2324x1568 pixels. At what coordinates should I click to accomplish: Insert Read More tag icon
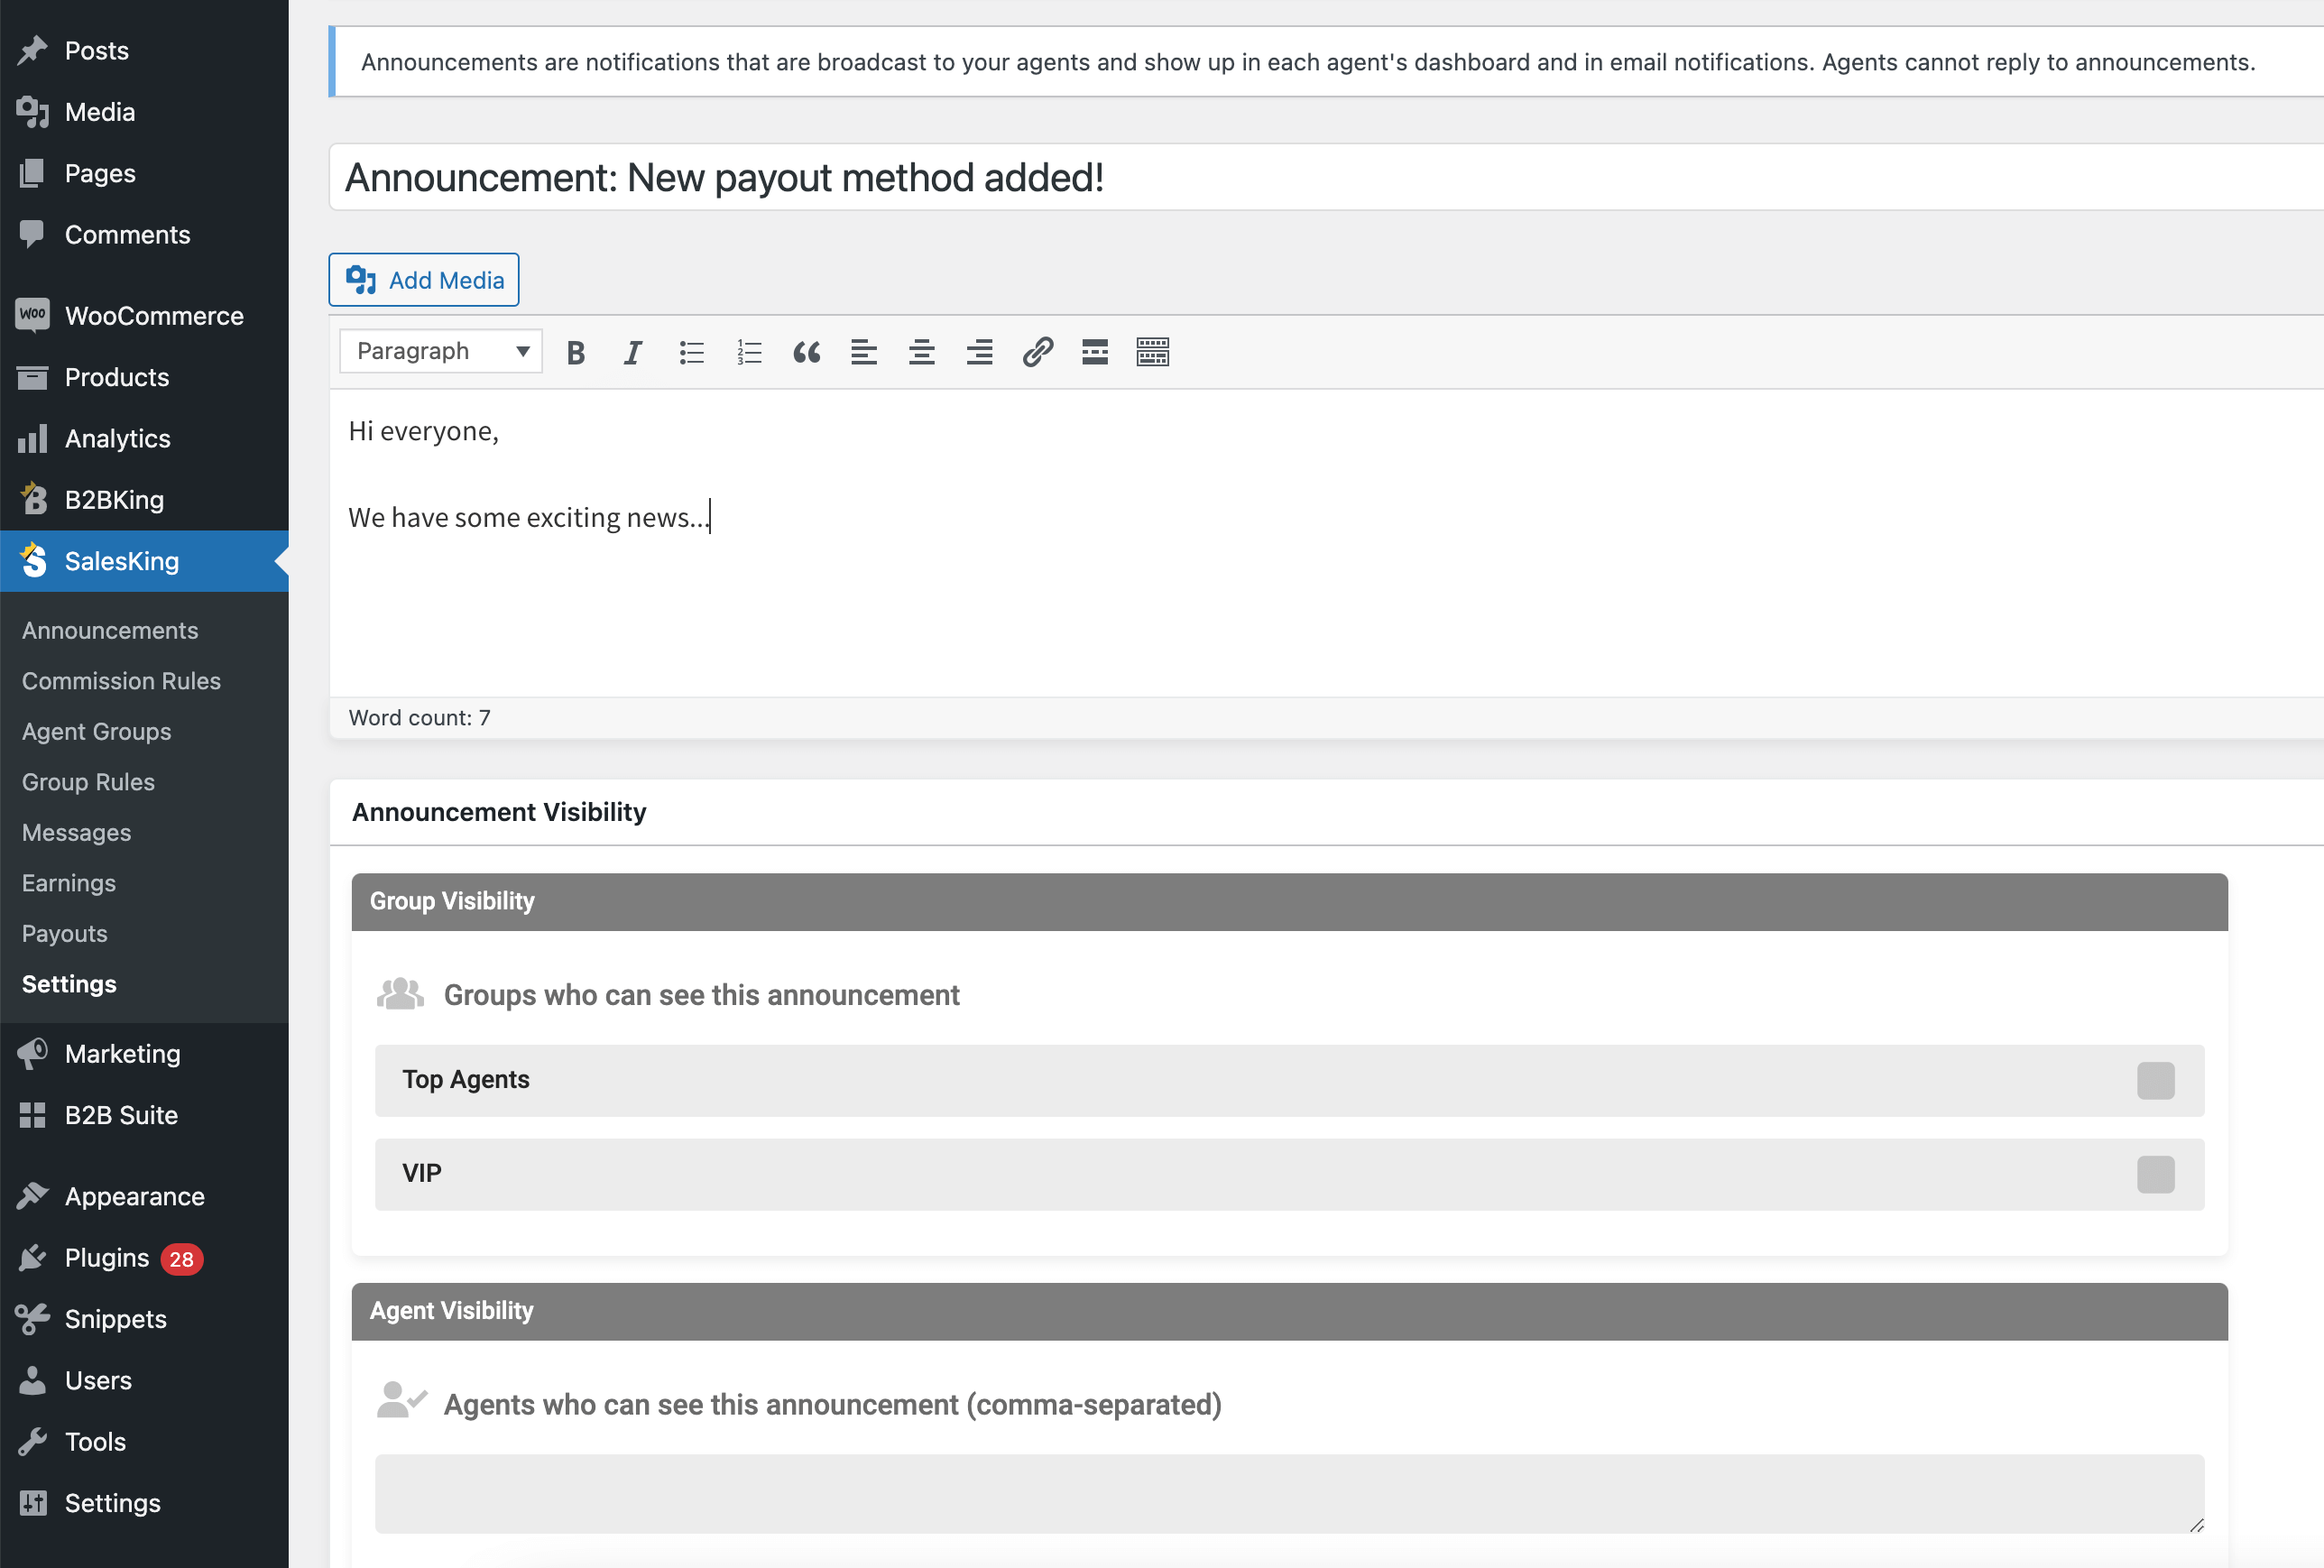tap(1094, 352)
